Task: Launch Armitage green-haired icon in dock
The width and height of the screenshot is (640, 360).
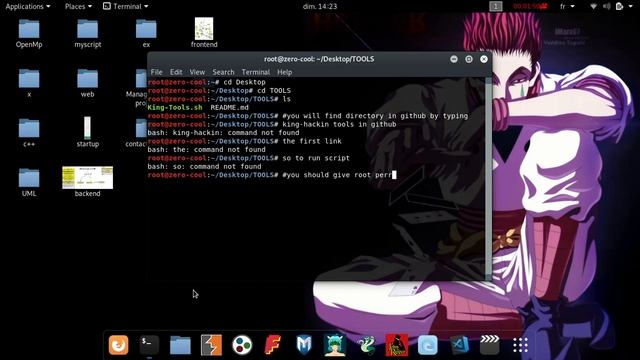Action: pos(335,345)
